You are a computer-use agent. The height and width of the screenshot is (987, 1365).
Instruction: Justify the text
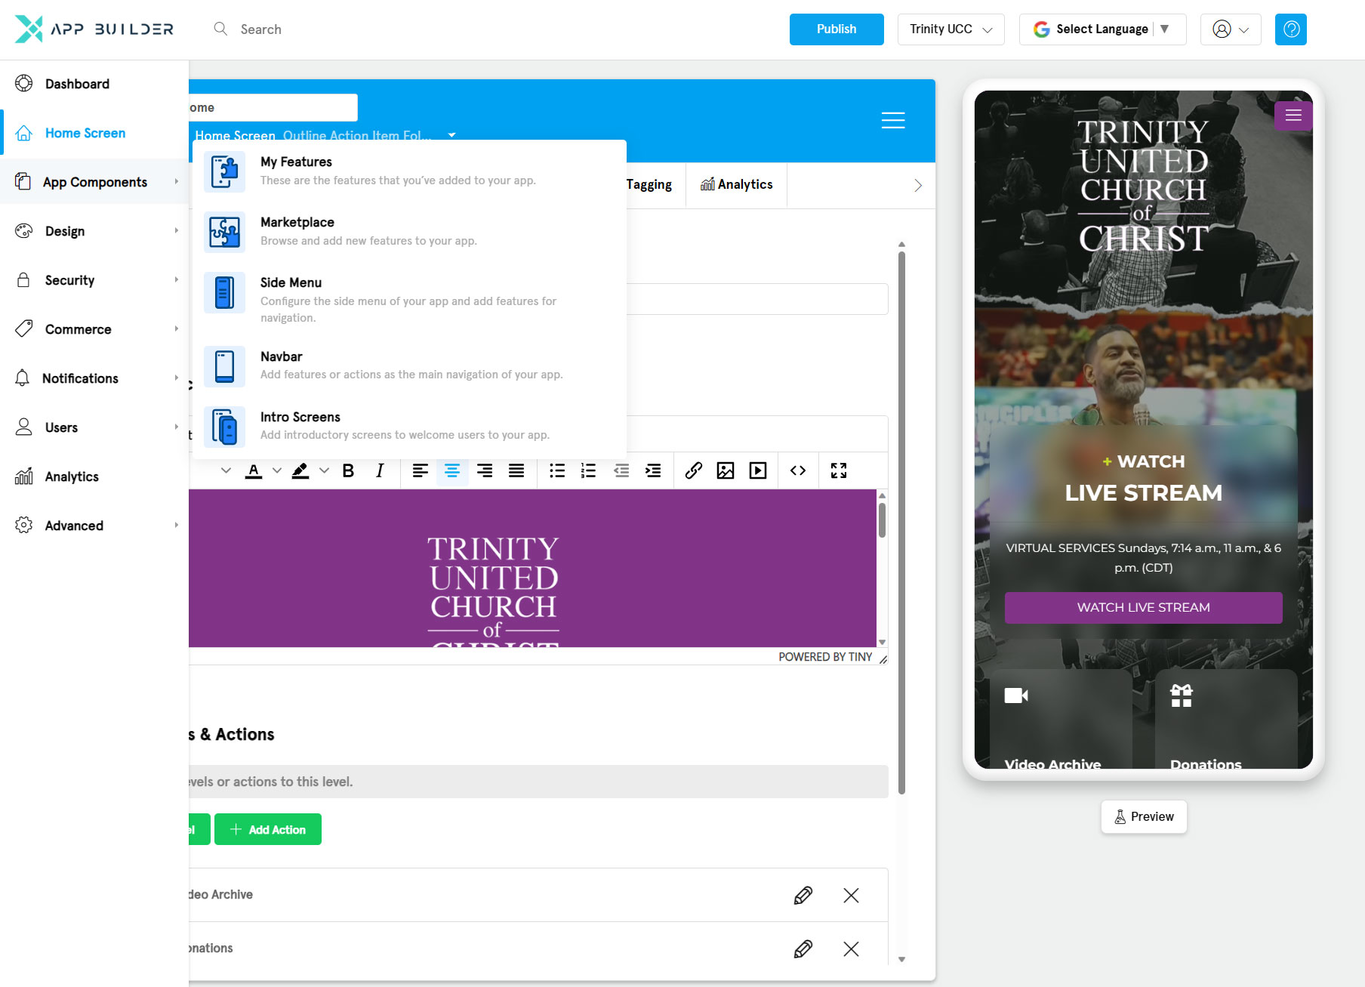point(516,471)
